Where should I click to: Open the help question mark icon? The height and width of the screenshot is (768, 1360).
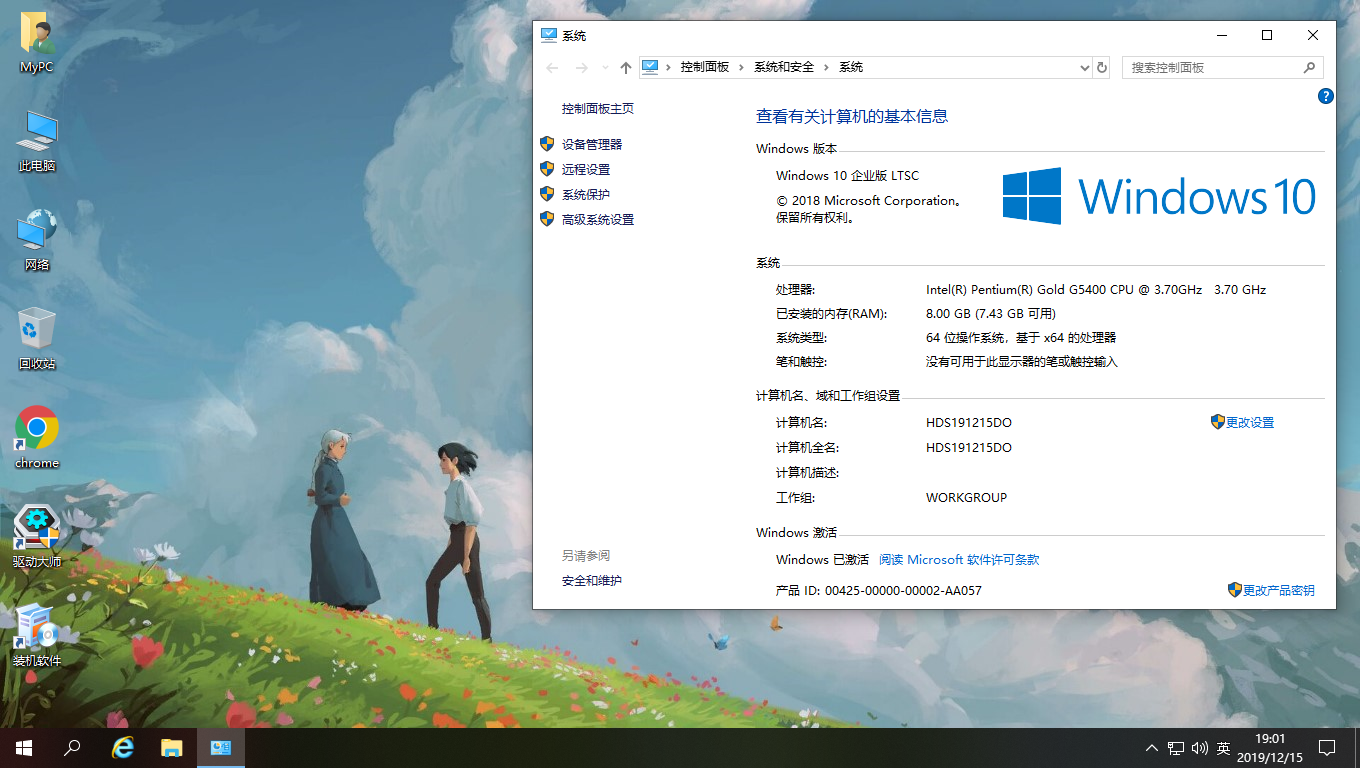[1326, 96]
